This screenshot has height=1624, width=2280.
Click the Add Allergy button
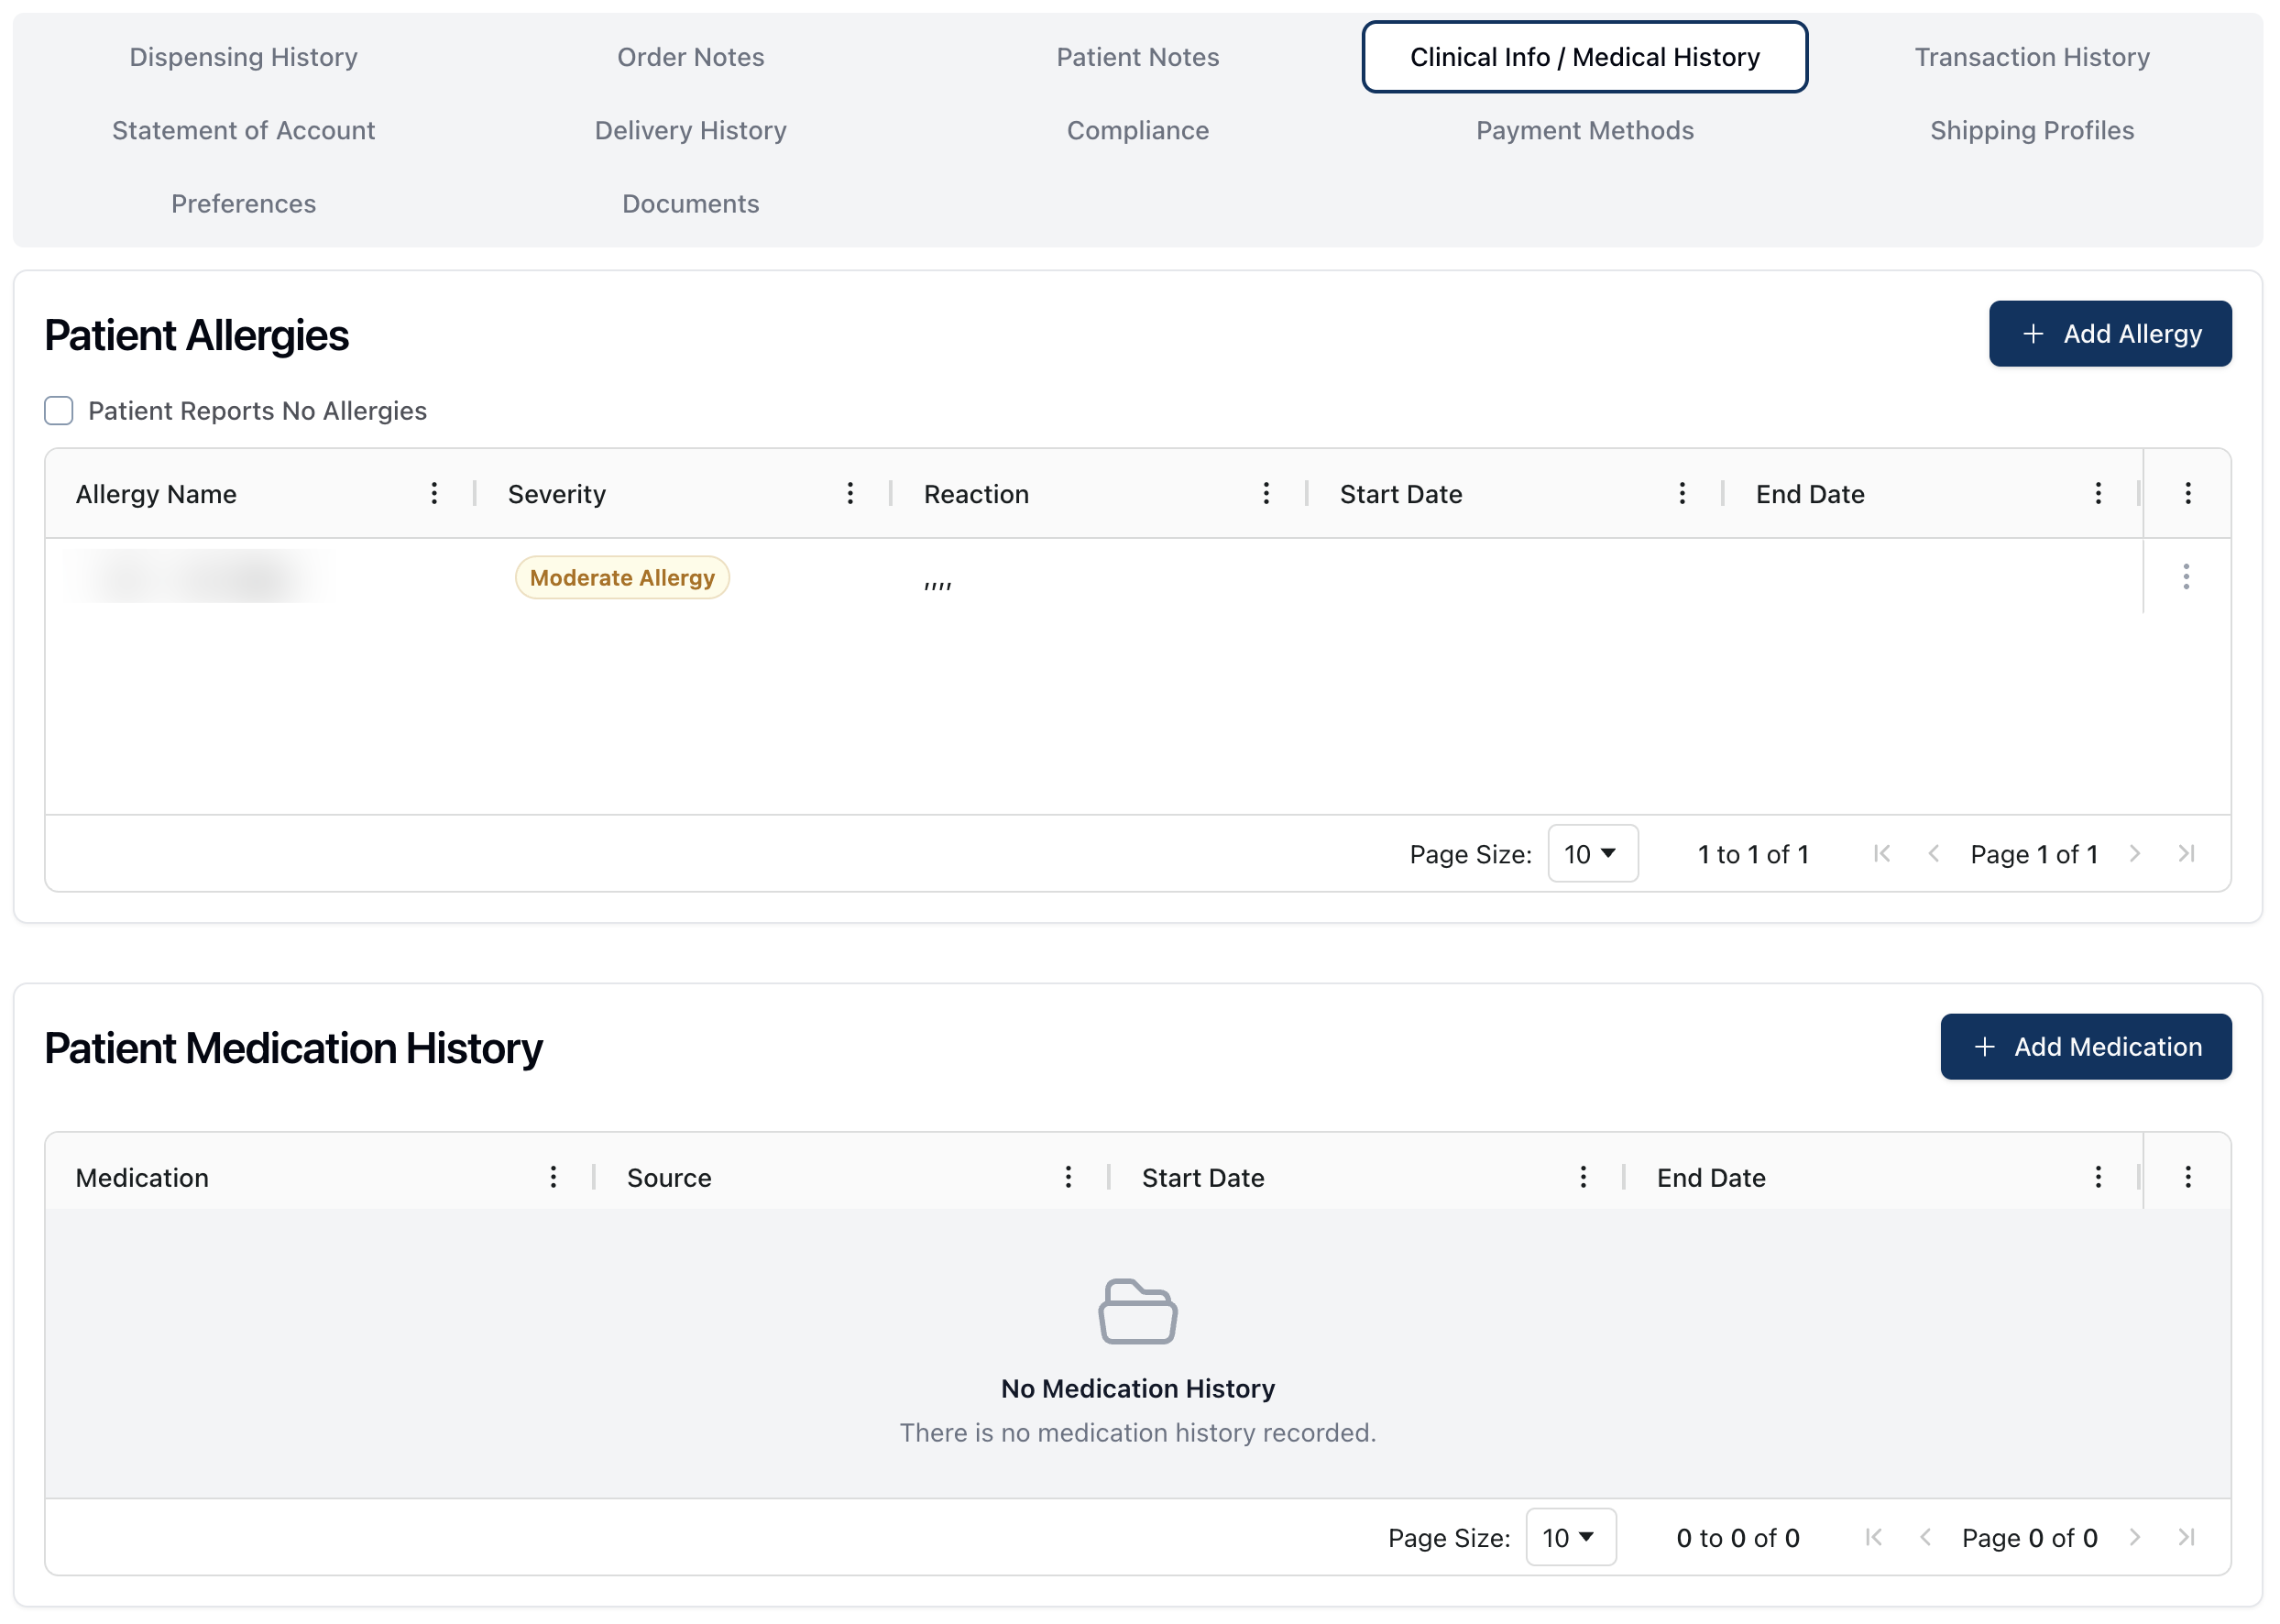click(2110, 334)
